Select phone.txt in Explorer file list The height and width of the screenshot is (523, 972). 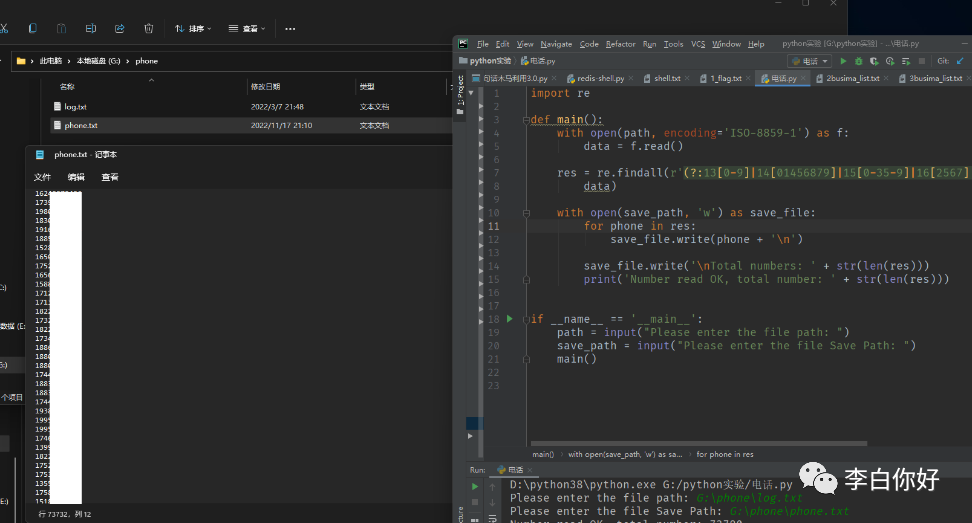click(250, 125)
